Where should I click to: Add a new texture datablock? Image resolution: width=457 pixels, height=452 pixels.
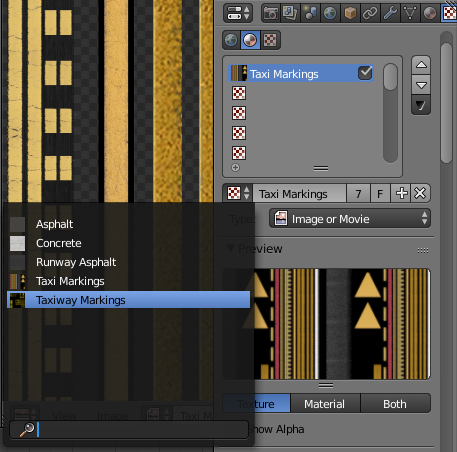[x=401, y=193]
